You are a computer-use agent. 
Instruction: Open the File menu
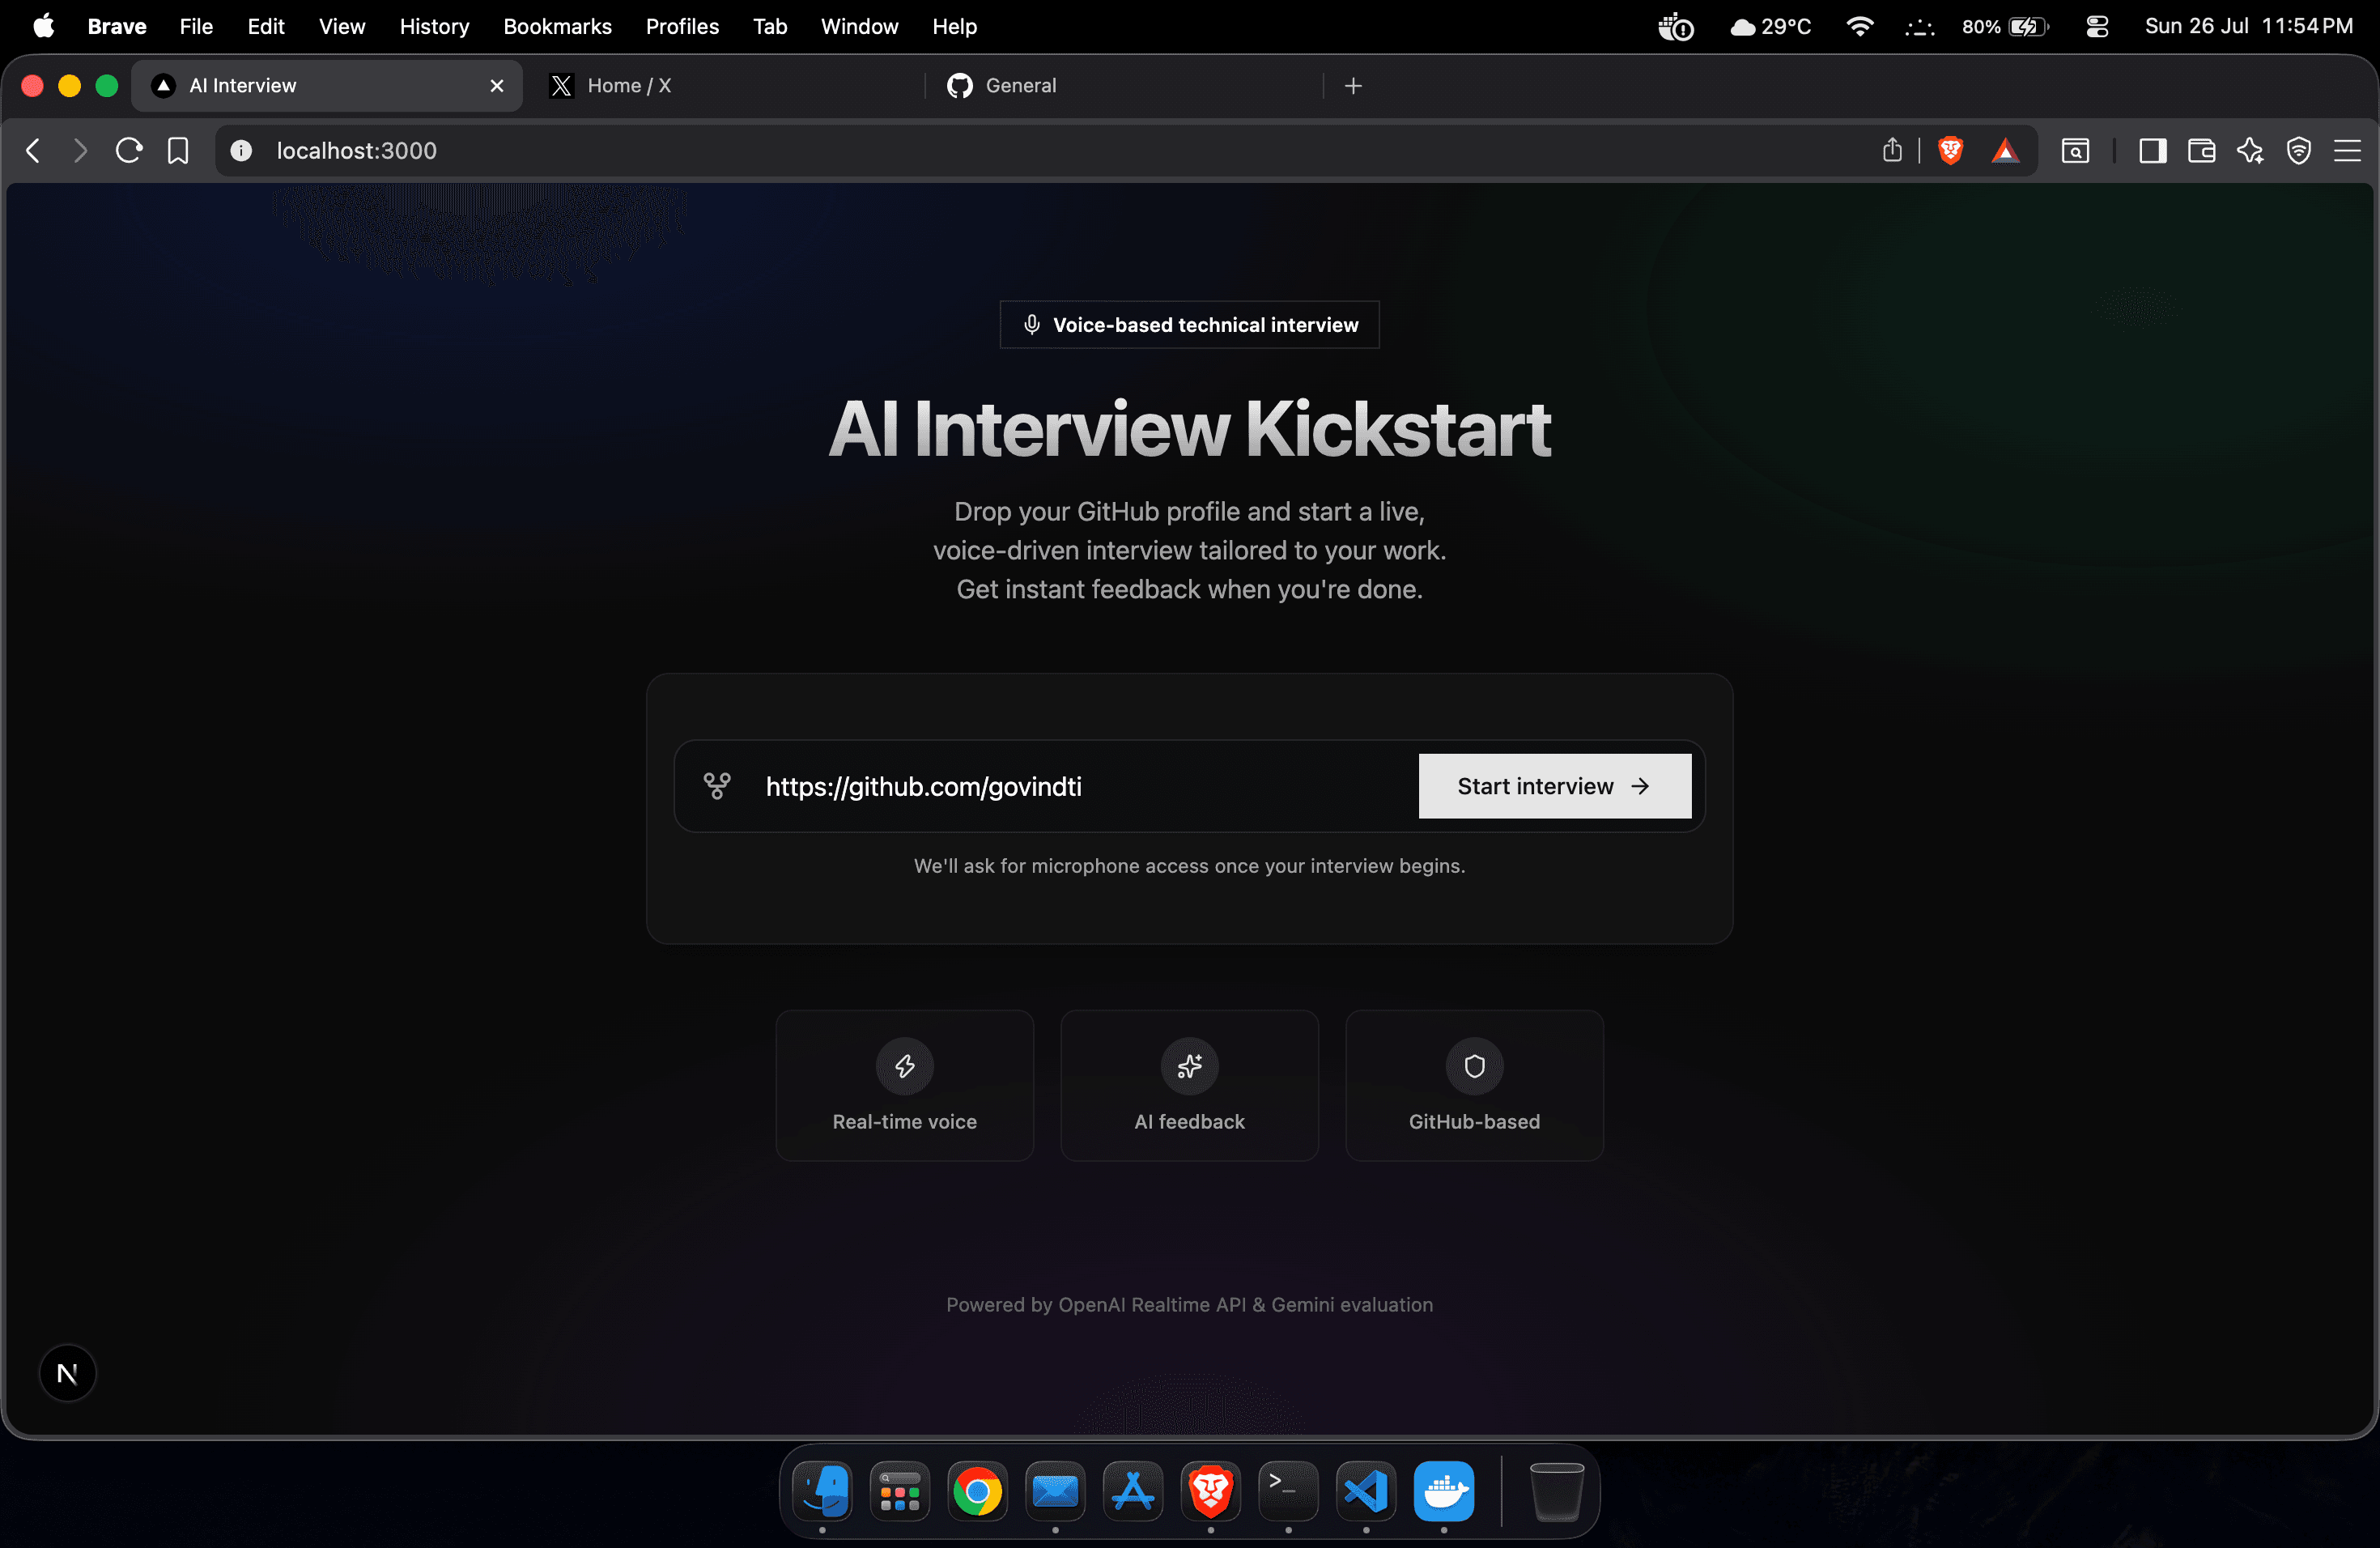click(196, 26)
